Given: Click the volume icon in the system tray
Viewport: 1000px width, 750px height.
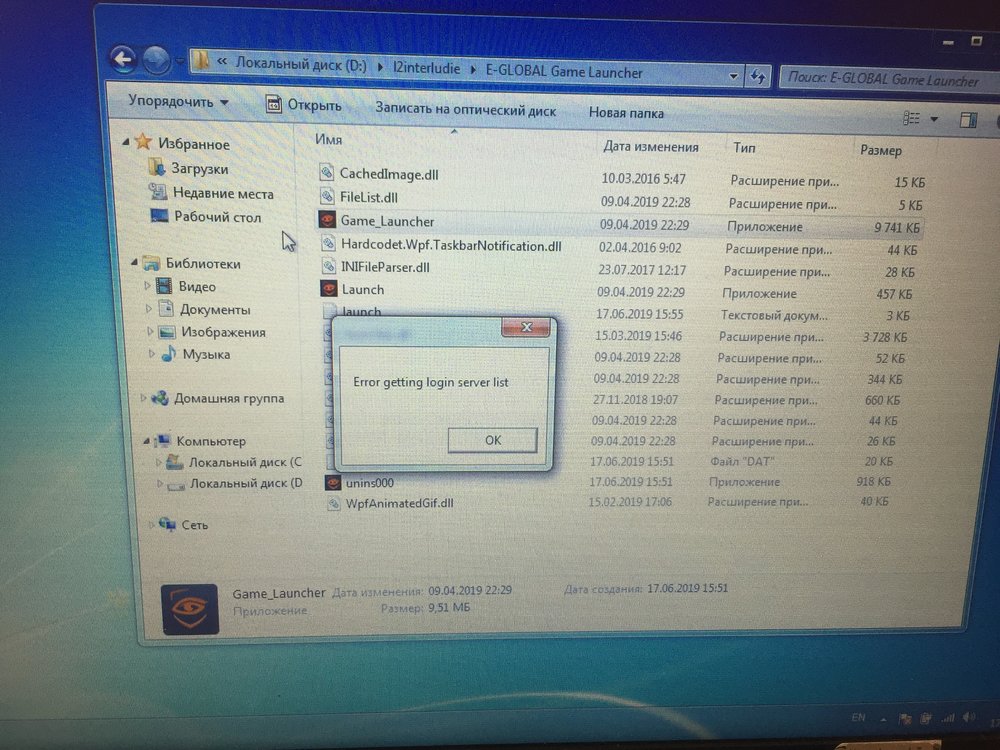Looking at the screenshot, I should click(966, 717).
